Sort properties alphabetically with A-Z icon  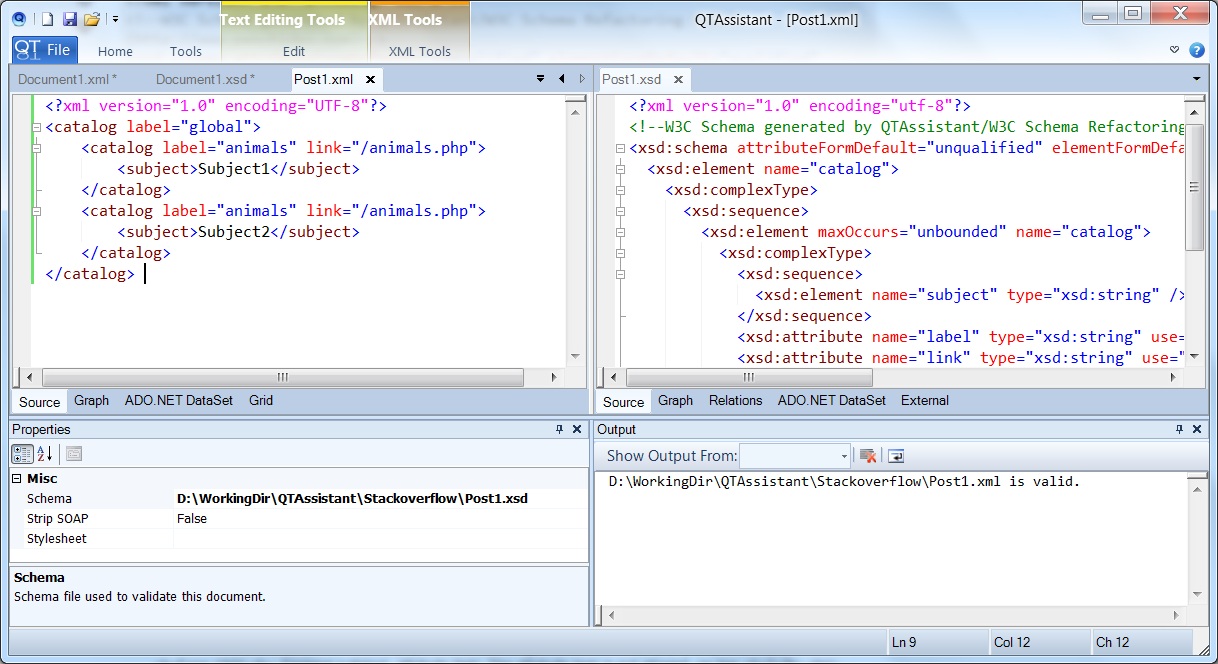point(46,454)
